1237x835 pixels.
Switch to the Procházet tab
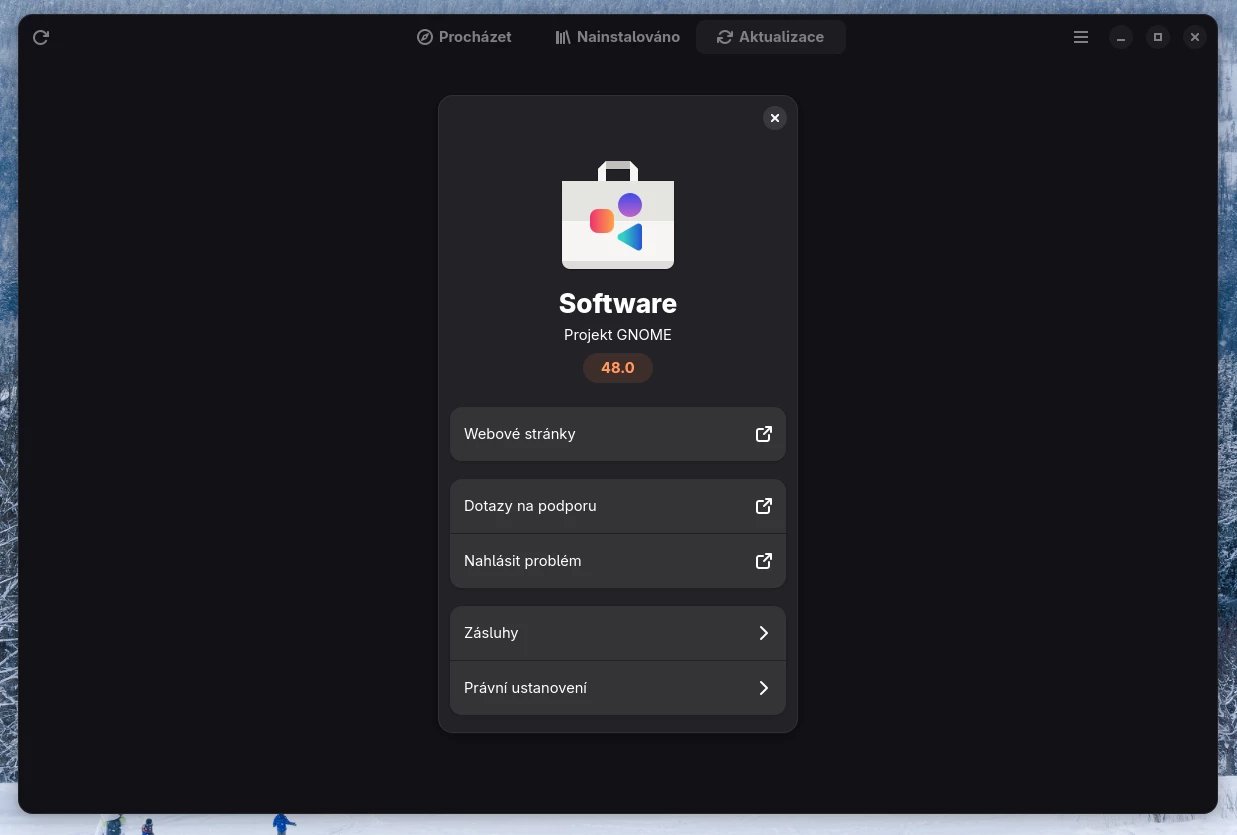pyautogui.click(x=464, y=37)
